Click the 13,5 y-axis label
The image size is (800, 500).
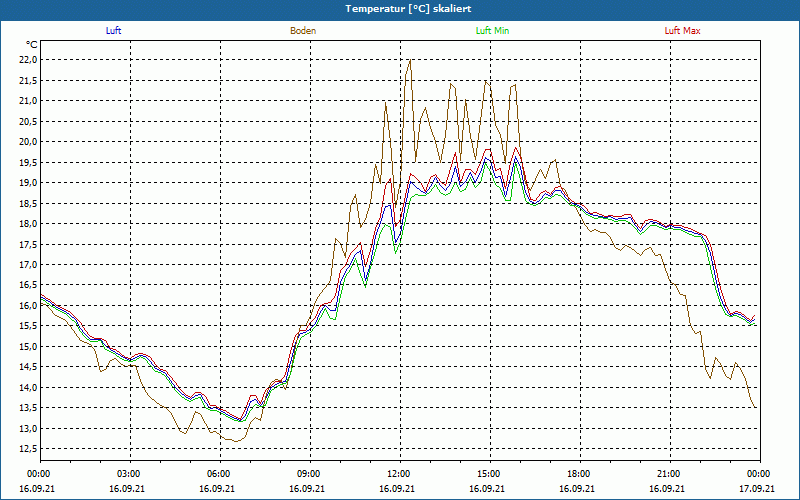point(30,408)
